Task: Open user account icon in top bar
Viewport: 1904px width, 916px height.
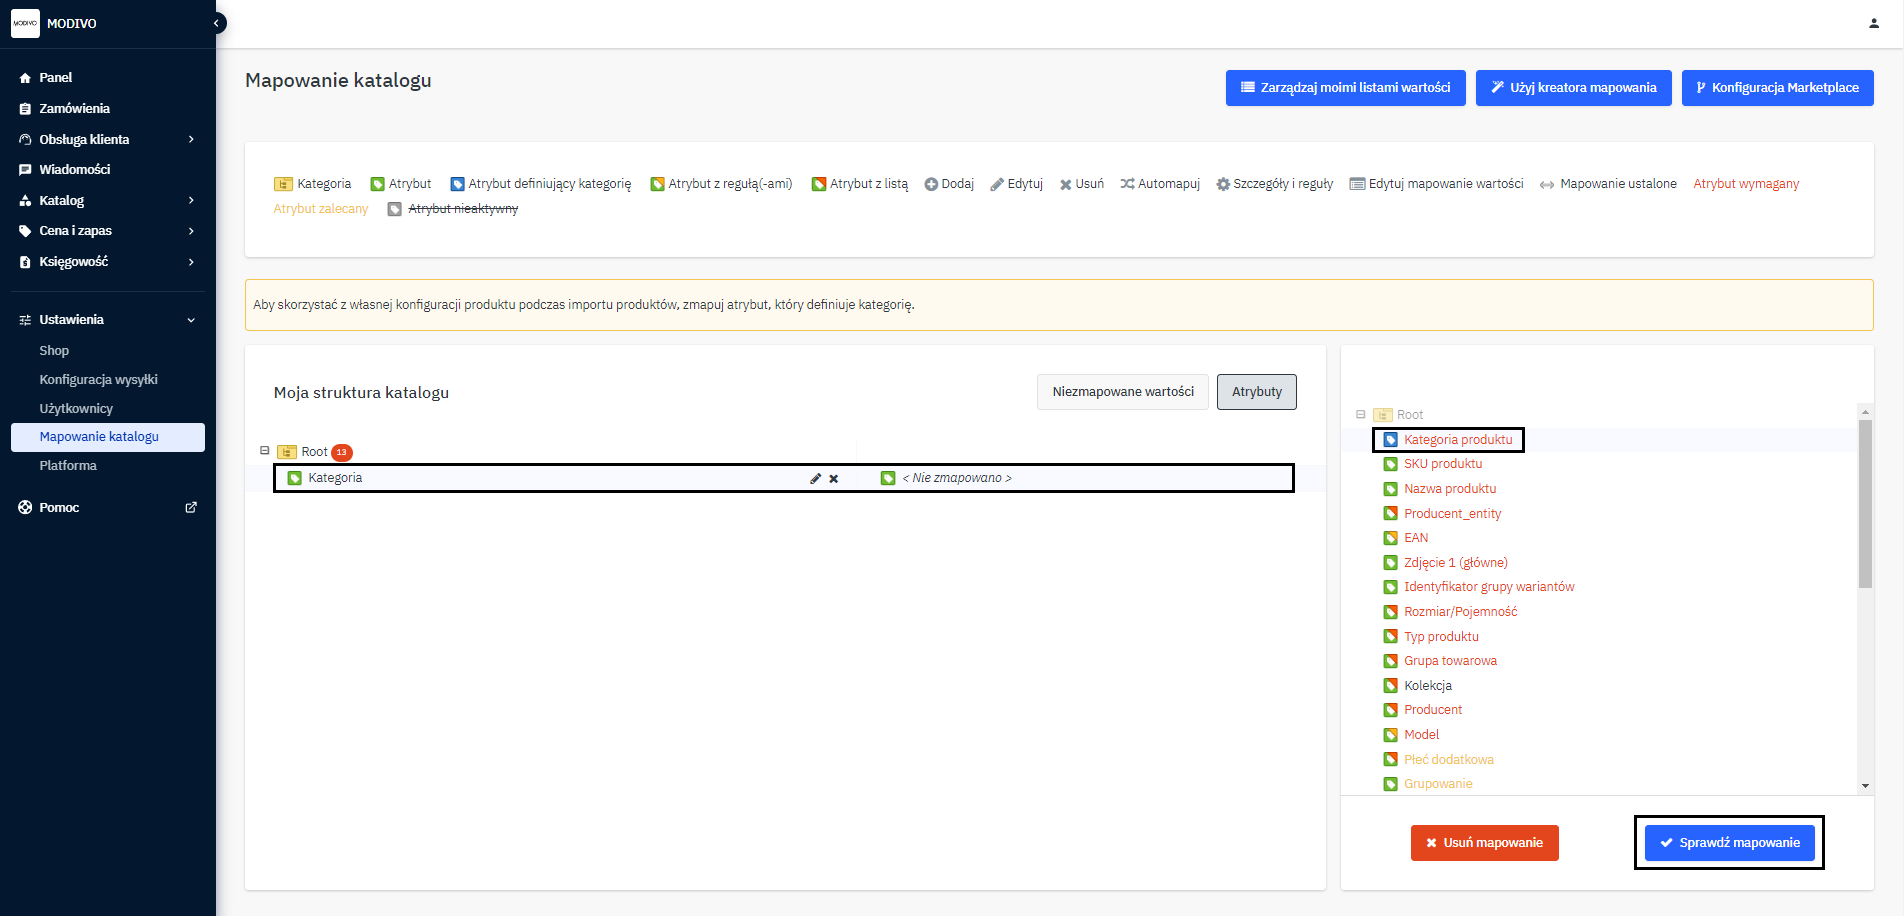Action: (x=1873, y=23)
